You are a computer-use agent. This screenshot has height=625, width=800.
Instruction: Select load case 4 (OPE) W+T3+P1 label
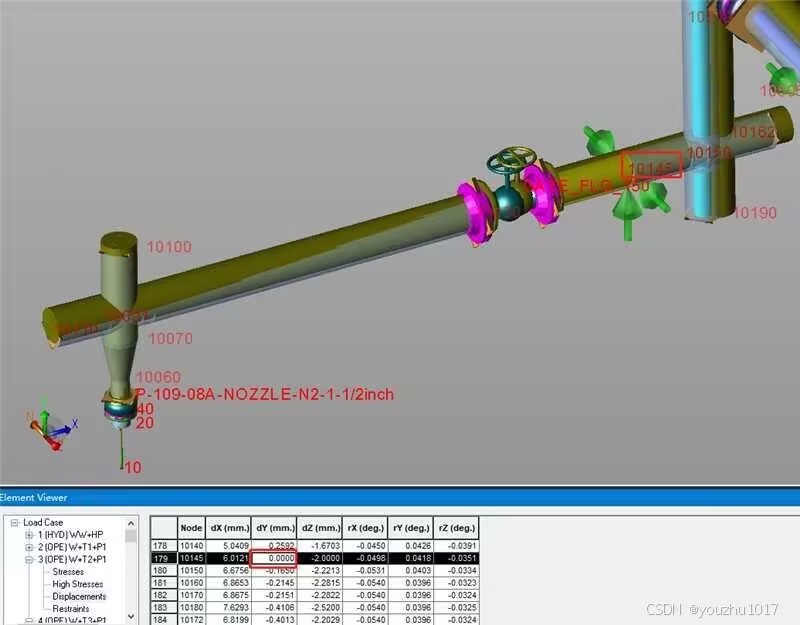coord(72,620)
